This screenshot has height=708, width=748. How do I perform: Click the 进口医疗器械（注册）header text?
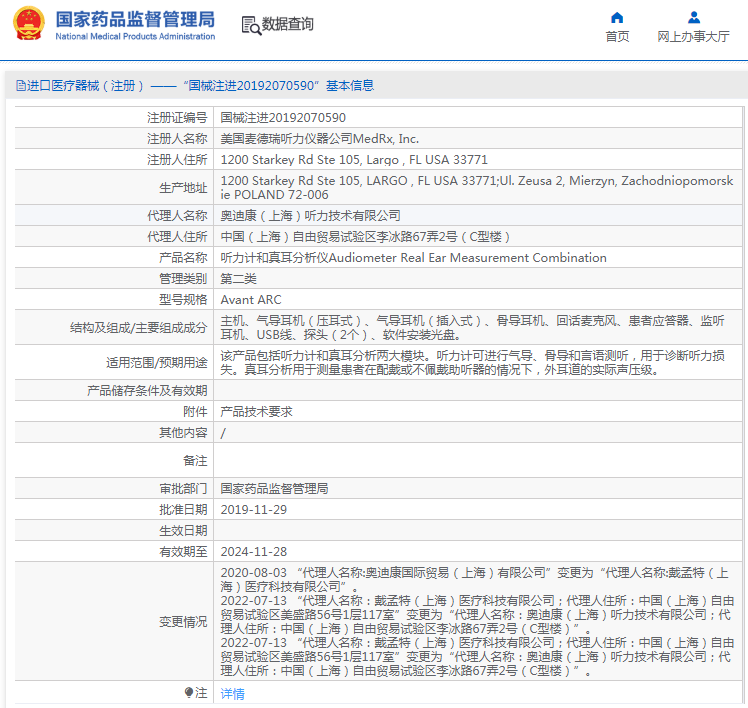tap(86, 86)
